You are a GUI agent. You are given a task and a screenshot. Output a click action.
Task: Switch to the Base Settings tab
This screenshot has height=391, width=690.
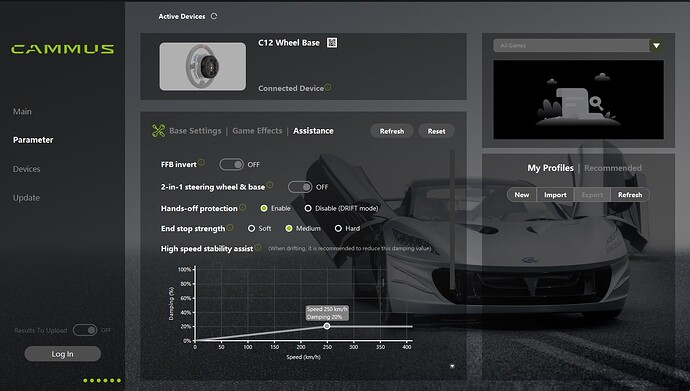click(x=195, y=131)
